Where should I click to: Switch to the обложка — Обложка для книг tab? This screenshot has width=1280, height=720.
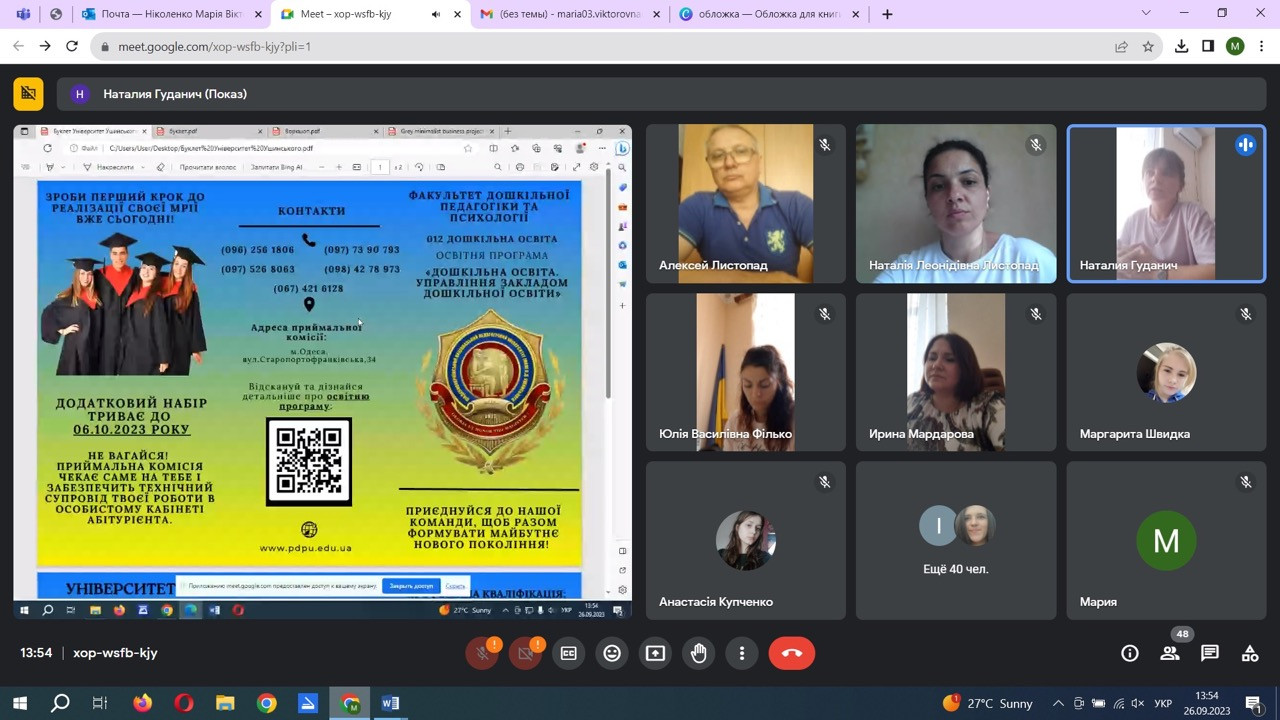(x=768, y=14)
